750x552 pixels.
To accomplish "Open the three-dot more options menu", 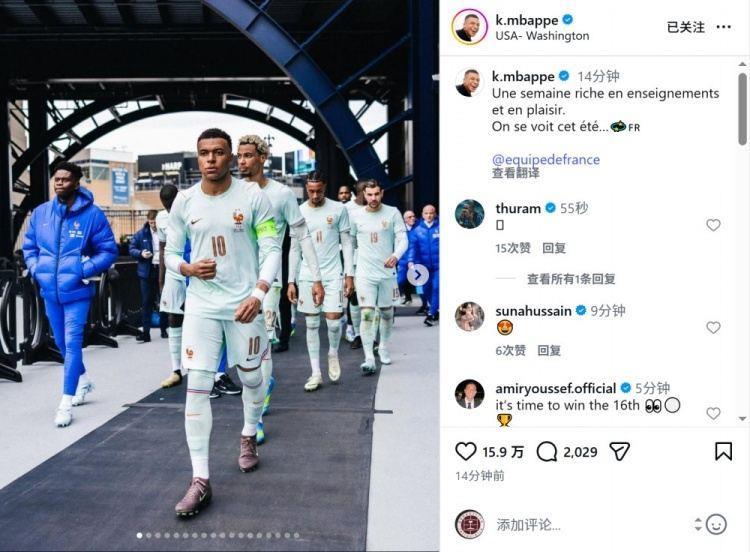I will (724, 27).
